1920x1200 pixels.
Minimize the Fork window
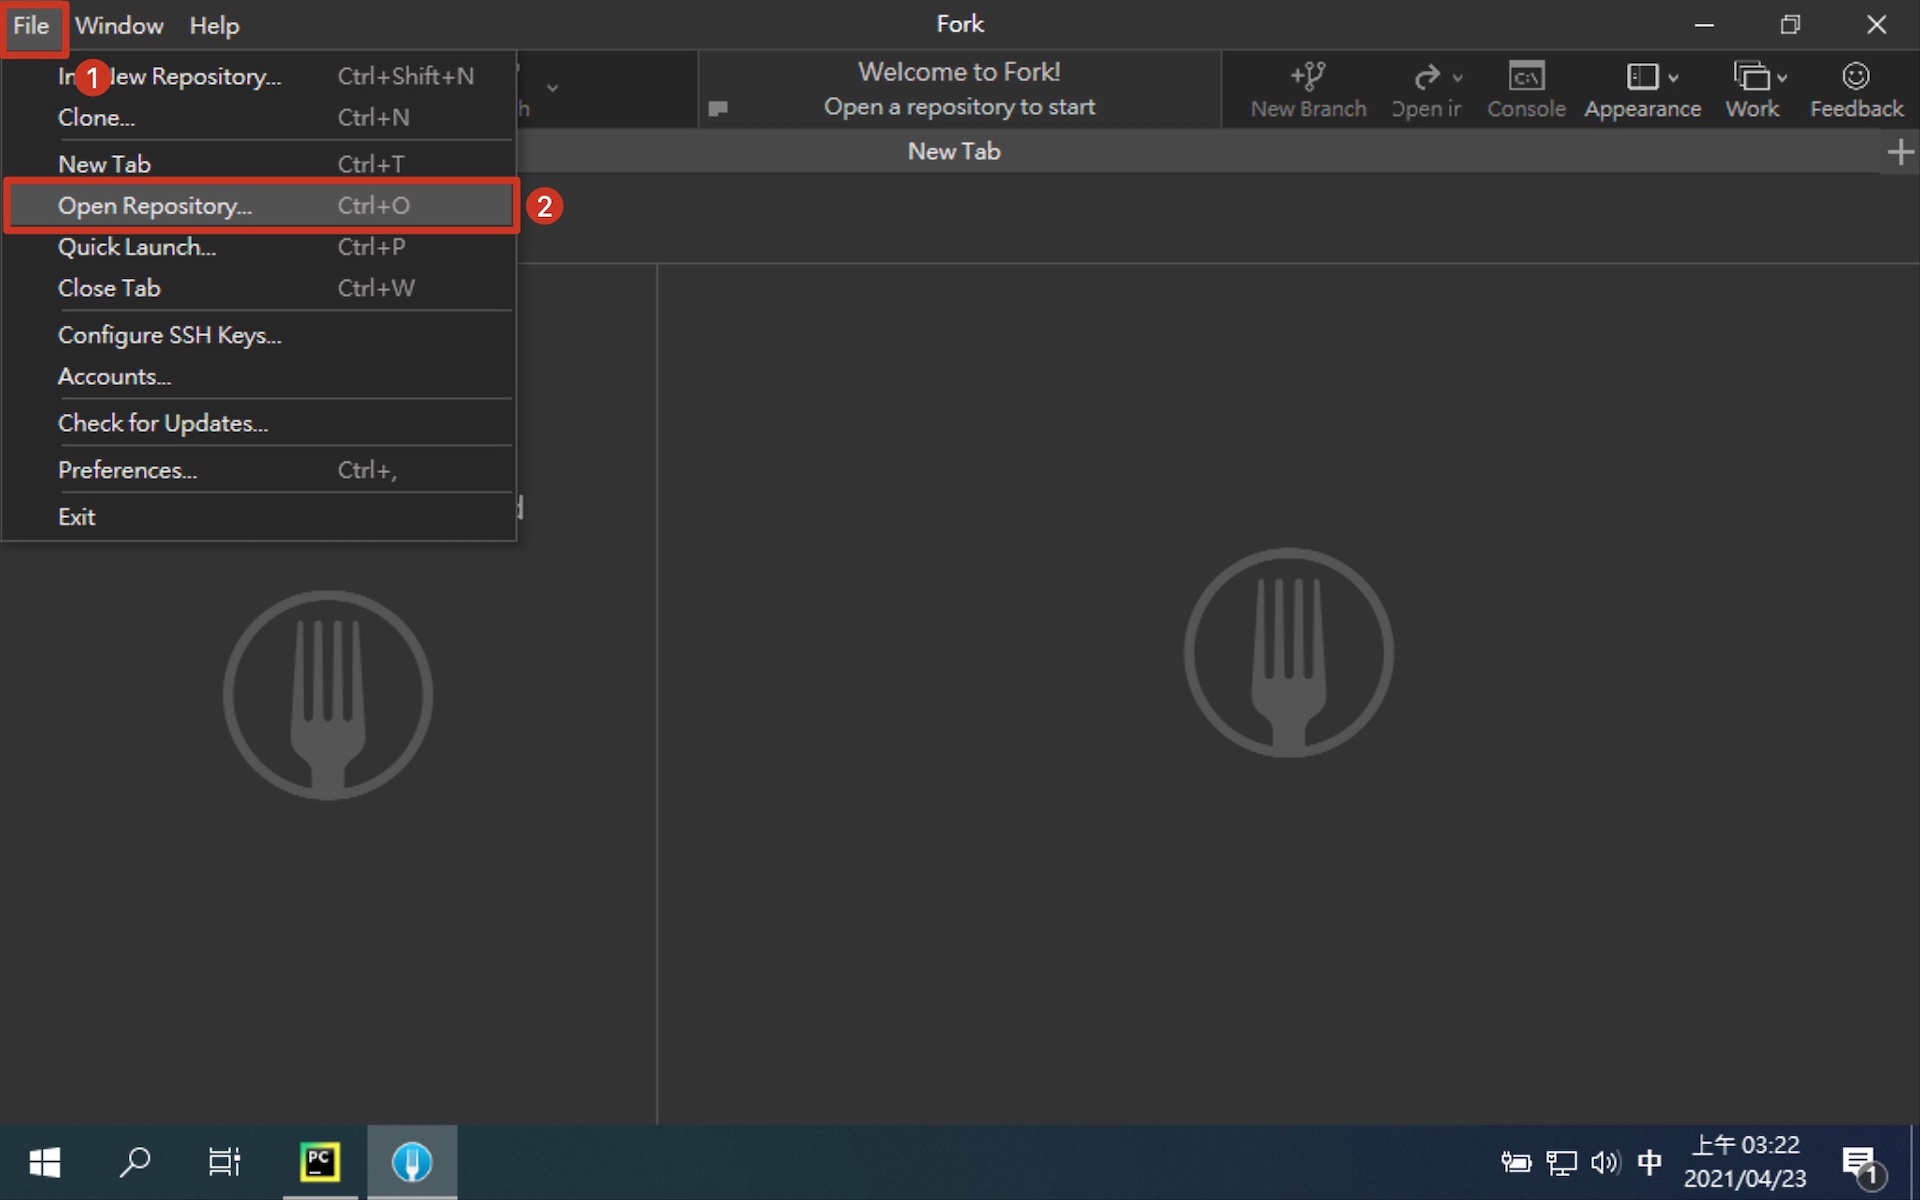point(1705,25)
